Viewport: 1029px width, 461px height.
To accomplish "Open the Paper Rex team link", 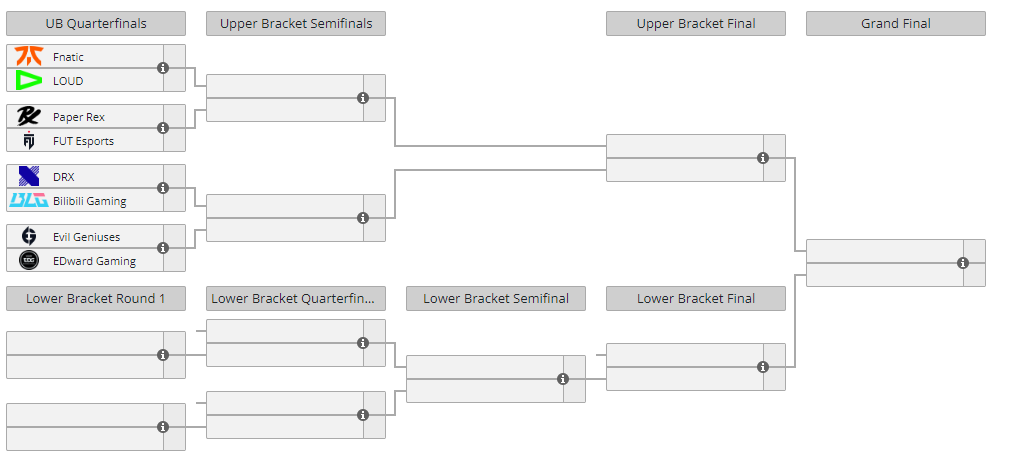I will click(x=79, y=117).
